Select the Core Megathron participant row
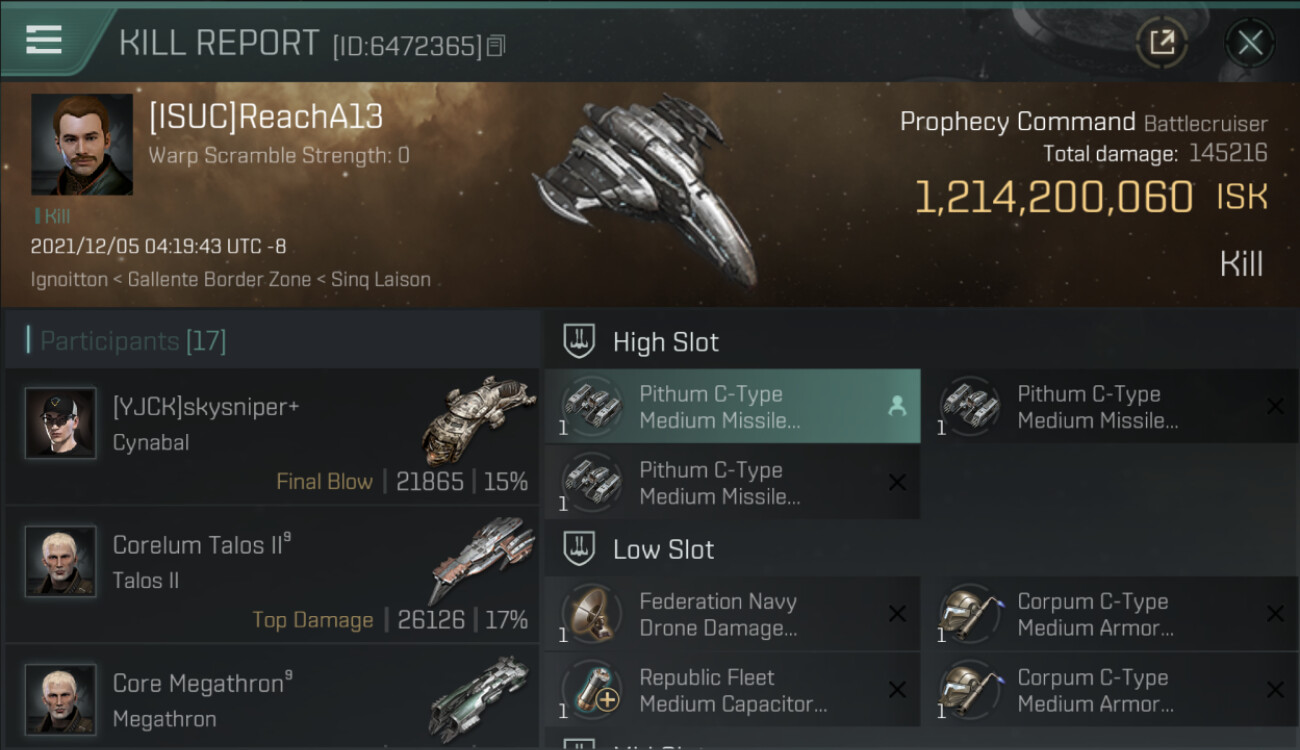 tap(270, 699)
